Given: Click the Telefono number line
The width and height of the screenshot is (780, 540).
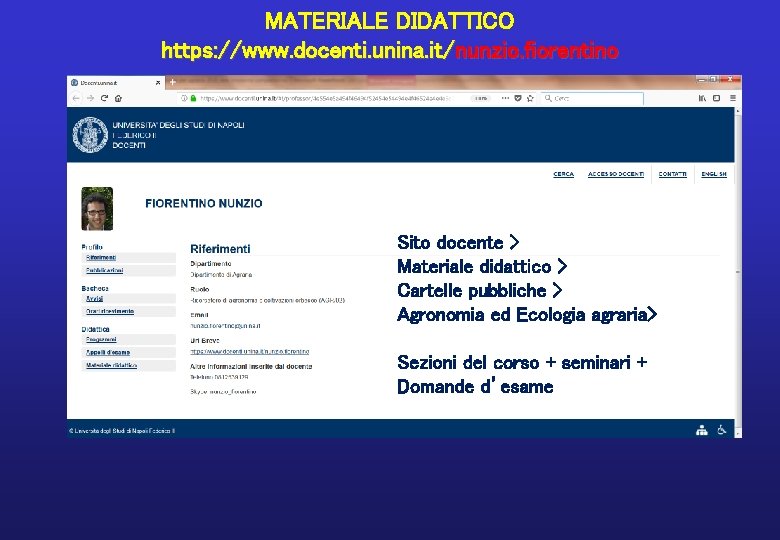Looking at the screenshot, I should tap(219, 377).
